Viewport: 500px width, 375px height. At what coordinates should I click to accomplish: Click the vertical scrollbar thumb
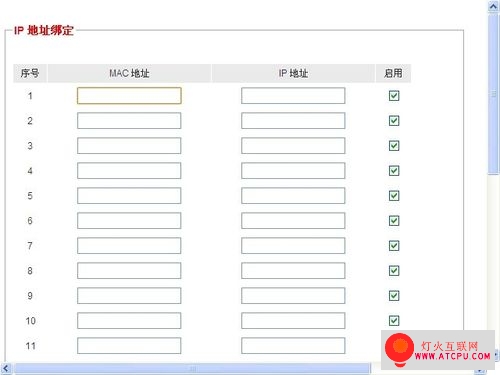coord(493,94)
